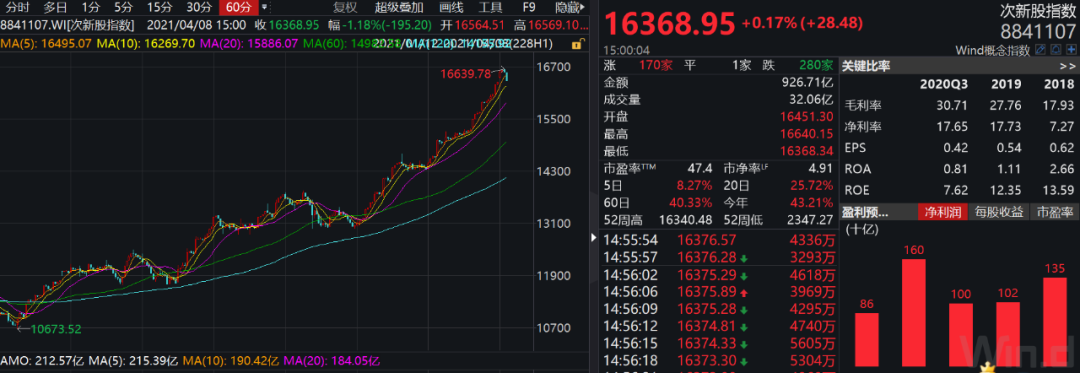Click the MA(10): 16269.70 indicator label

[x=145, y=43]
